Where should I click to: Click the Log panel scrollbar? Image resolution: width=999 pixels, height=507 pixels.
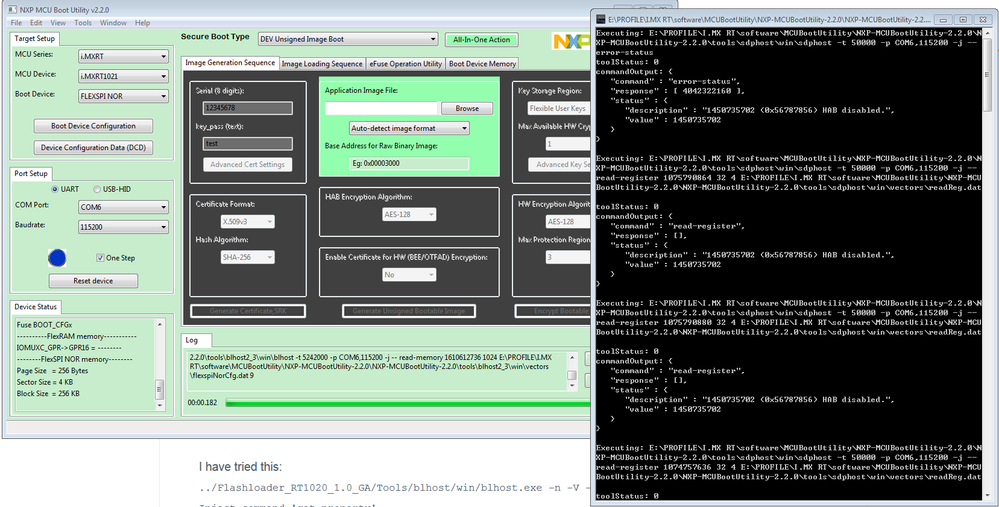click(x=572, y=370)
